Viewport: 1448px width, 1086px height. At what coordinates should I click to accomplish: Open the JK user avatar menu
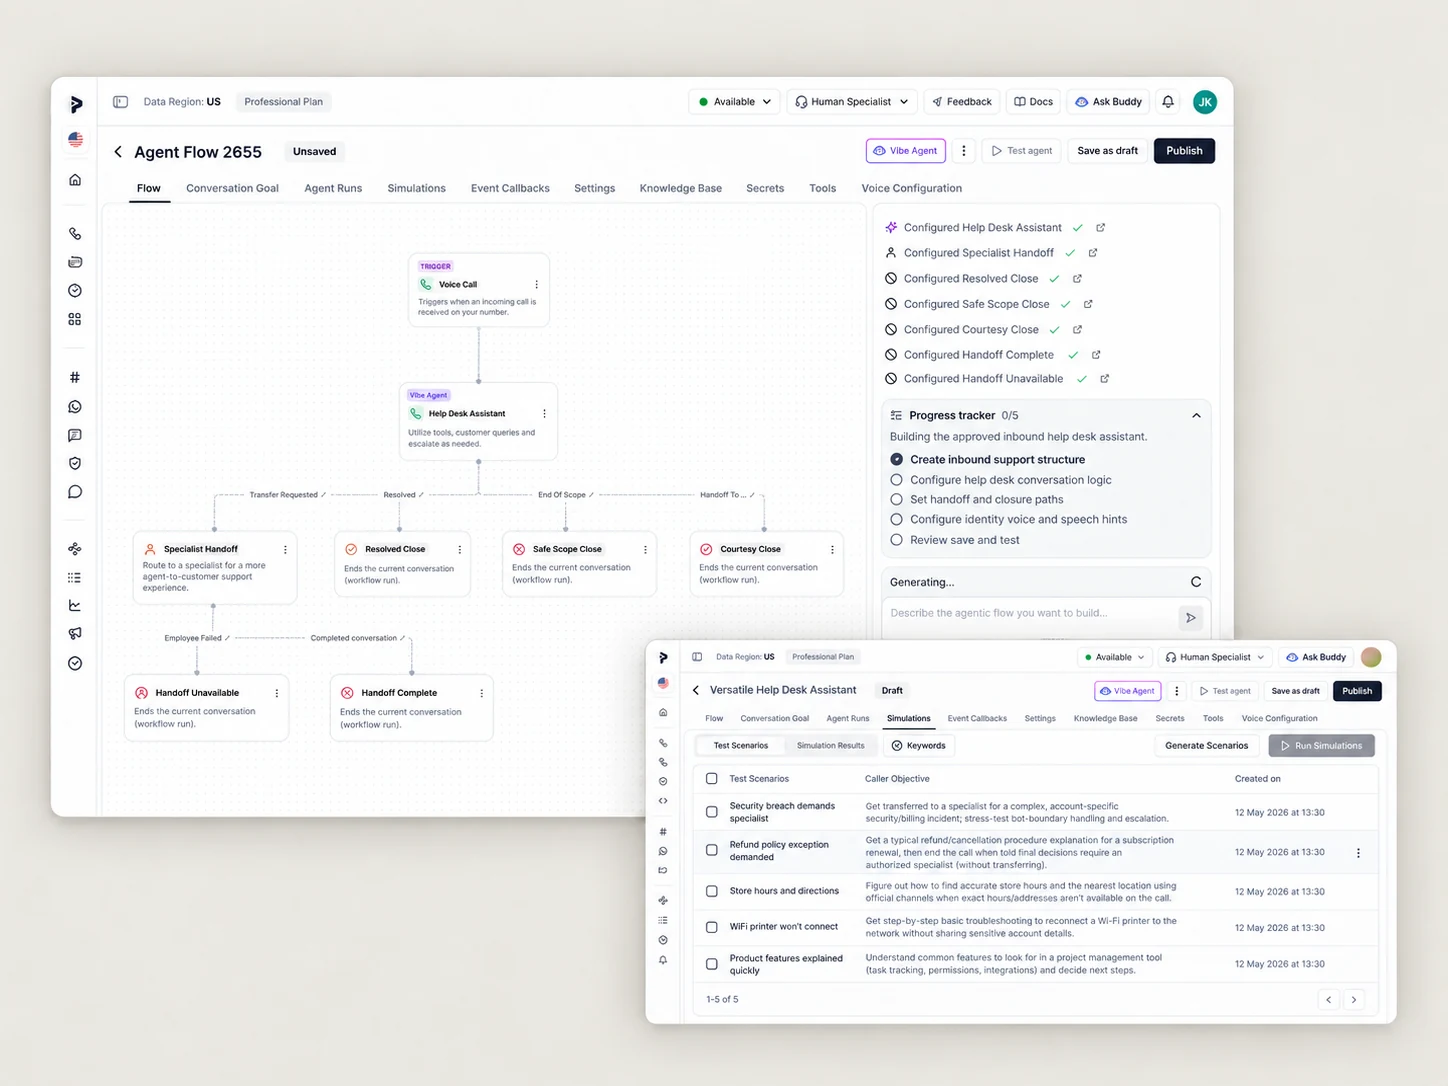(x=1205, y=101)
